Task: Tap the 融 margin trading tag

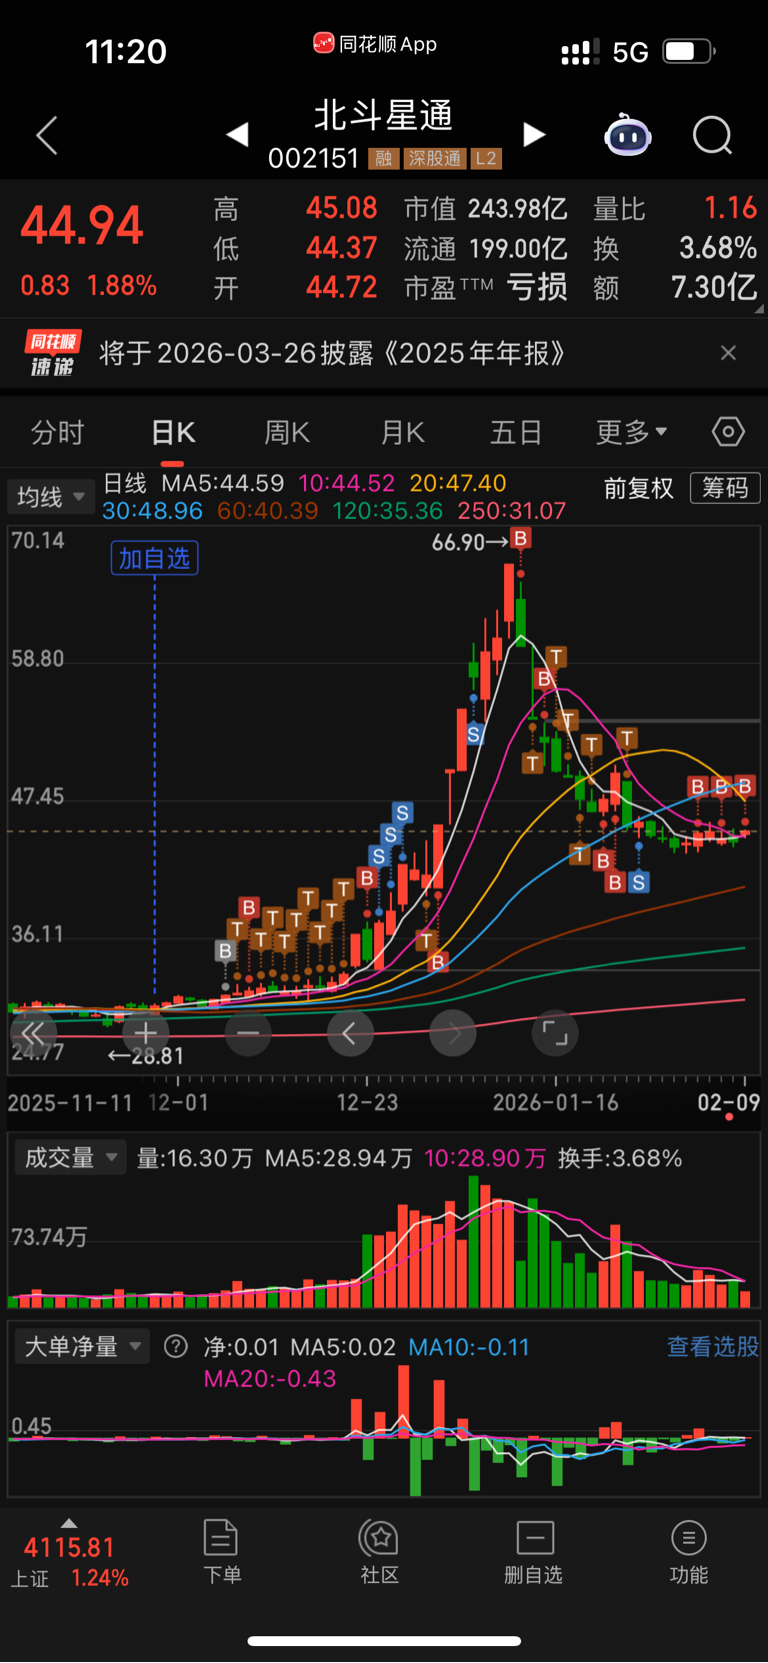Action: pos(384,158)
